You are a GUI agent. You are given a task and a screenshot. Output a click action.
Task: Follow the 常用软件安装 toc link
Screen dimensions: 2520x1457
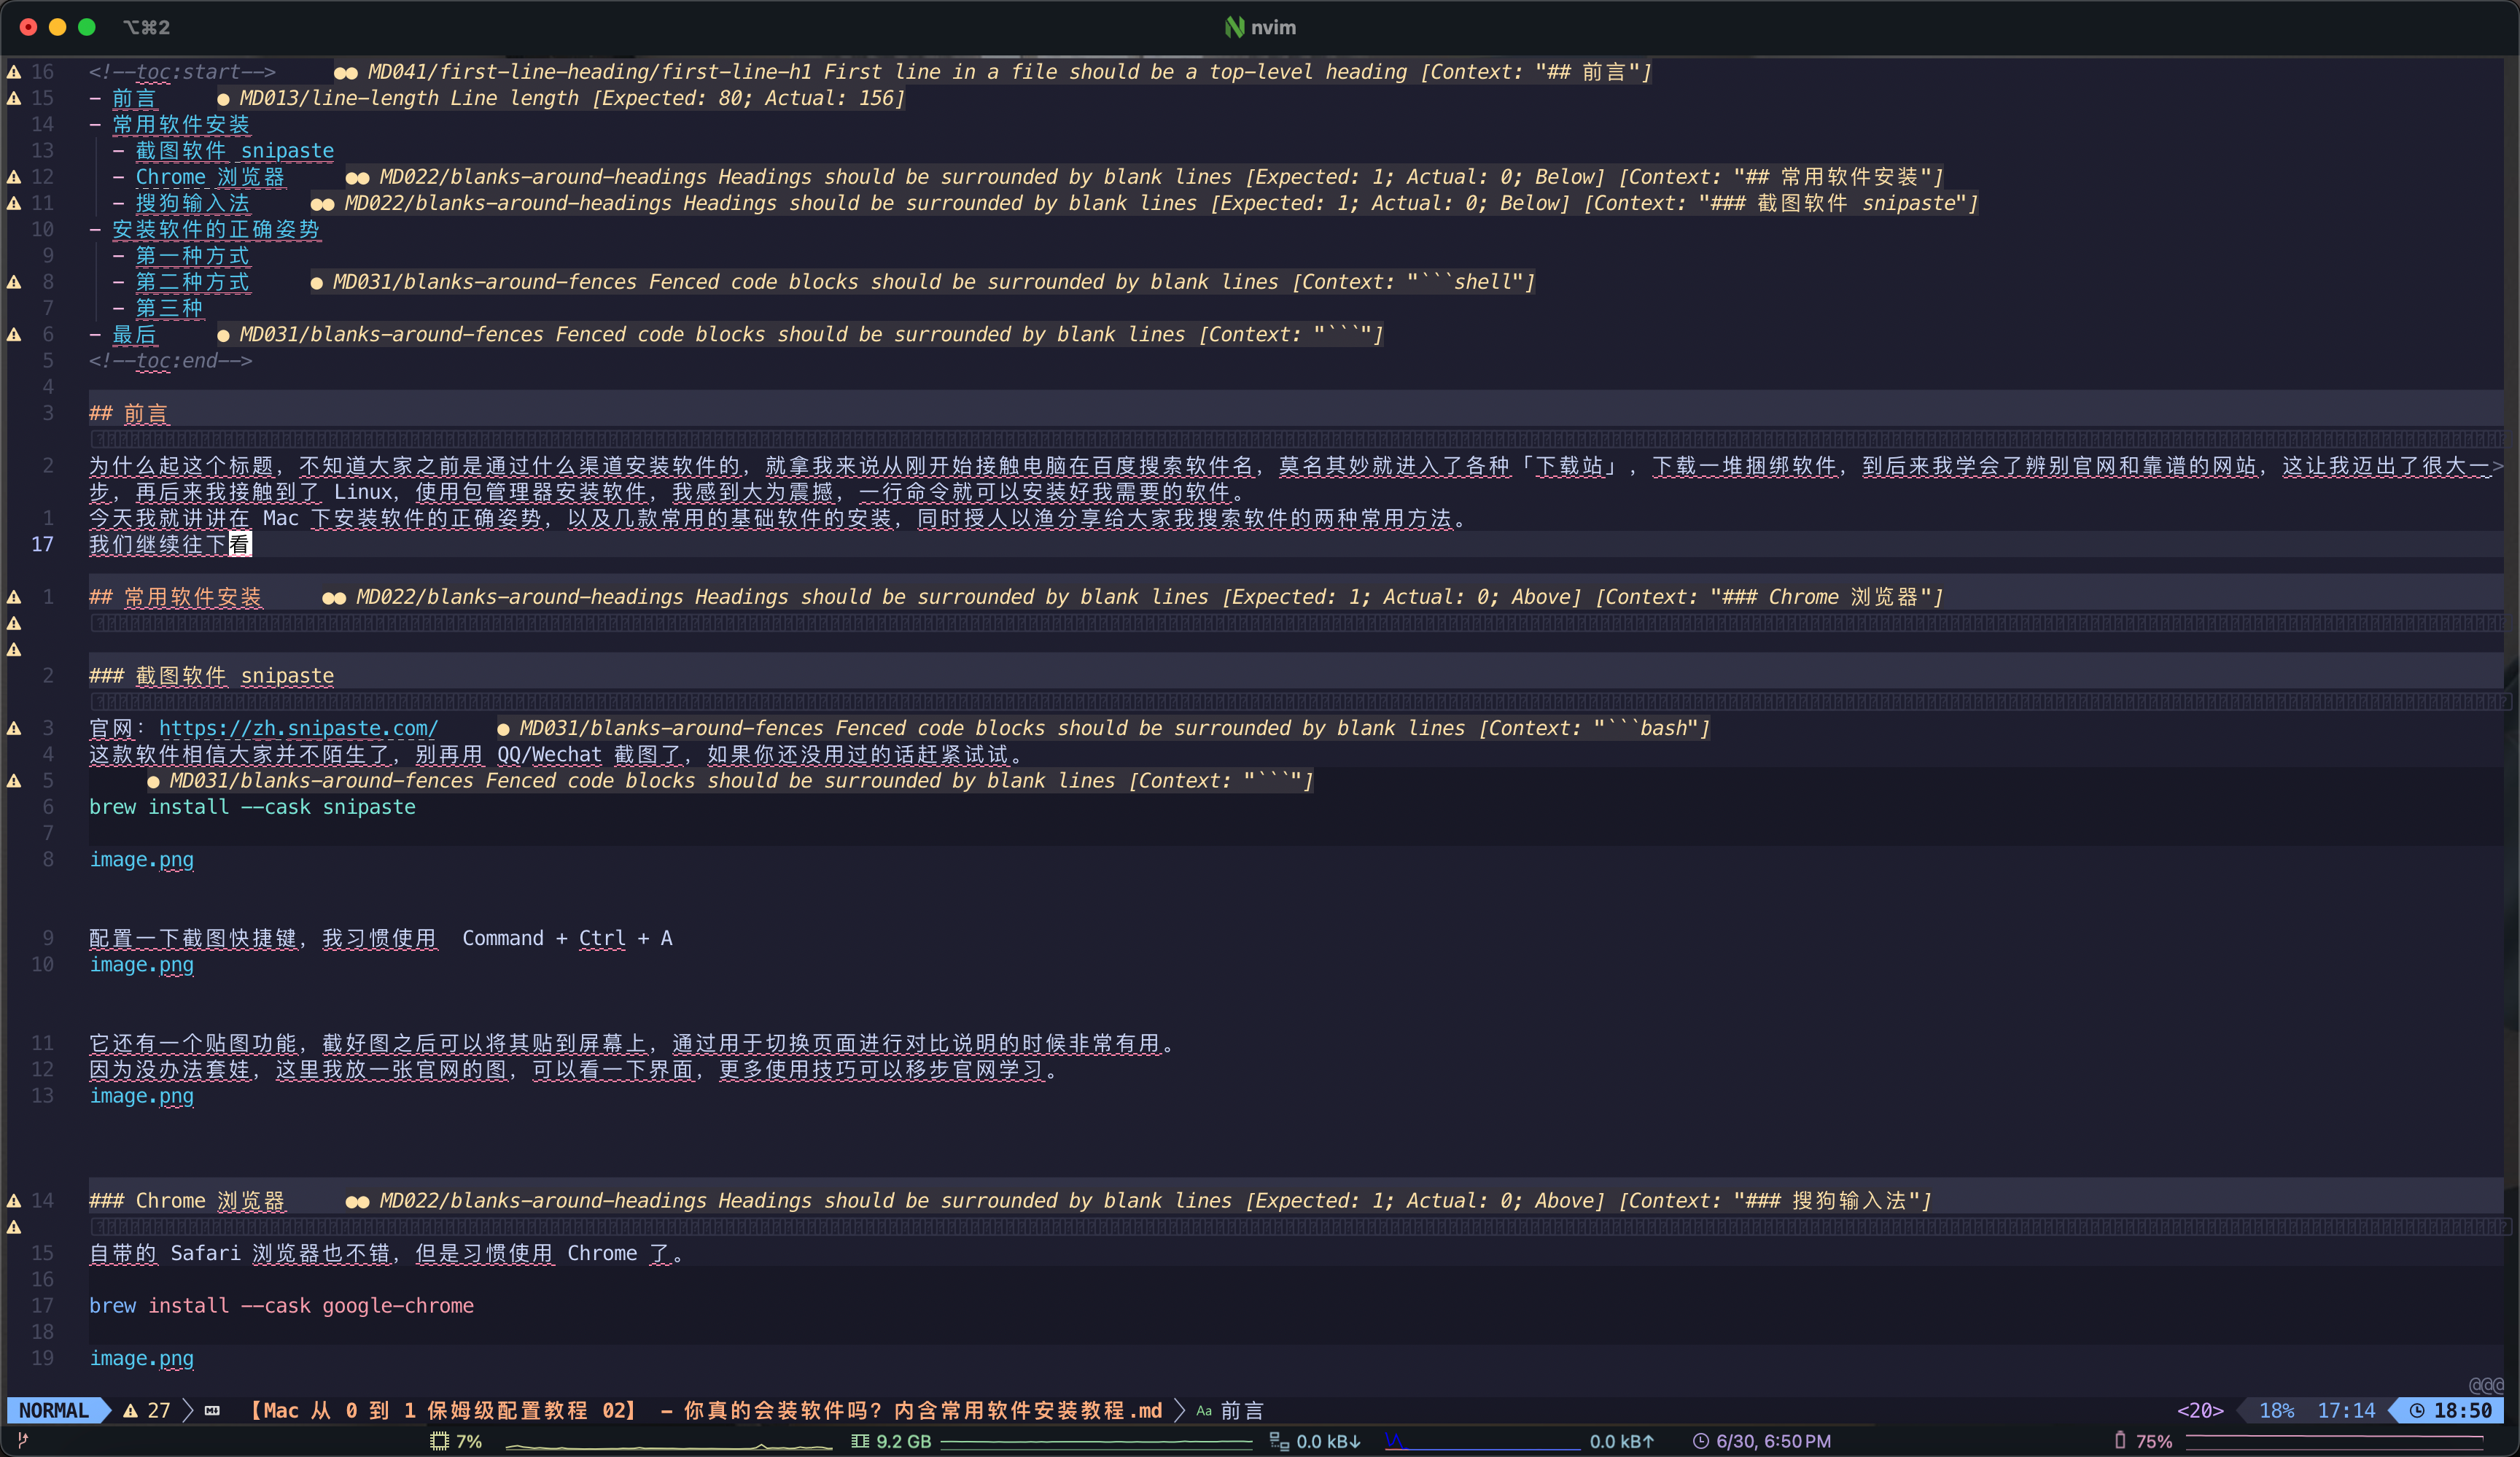pos(181,124)
